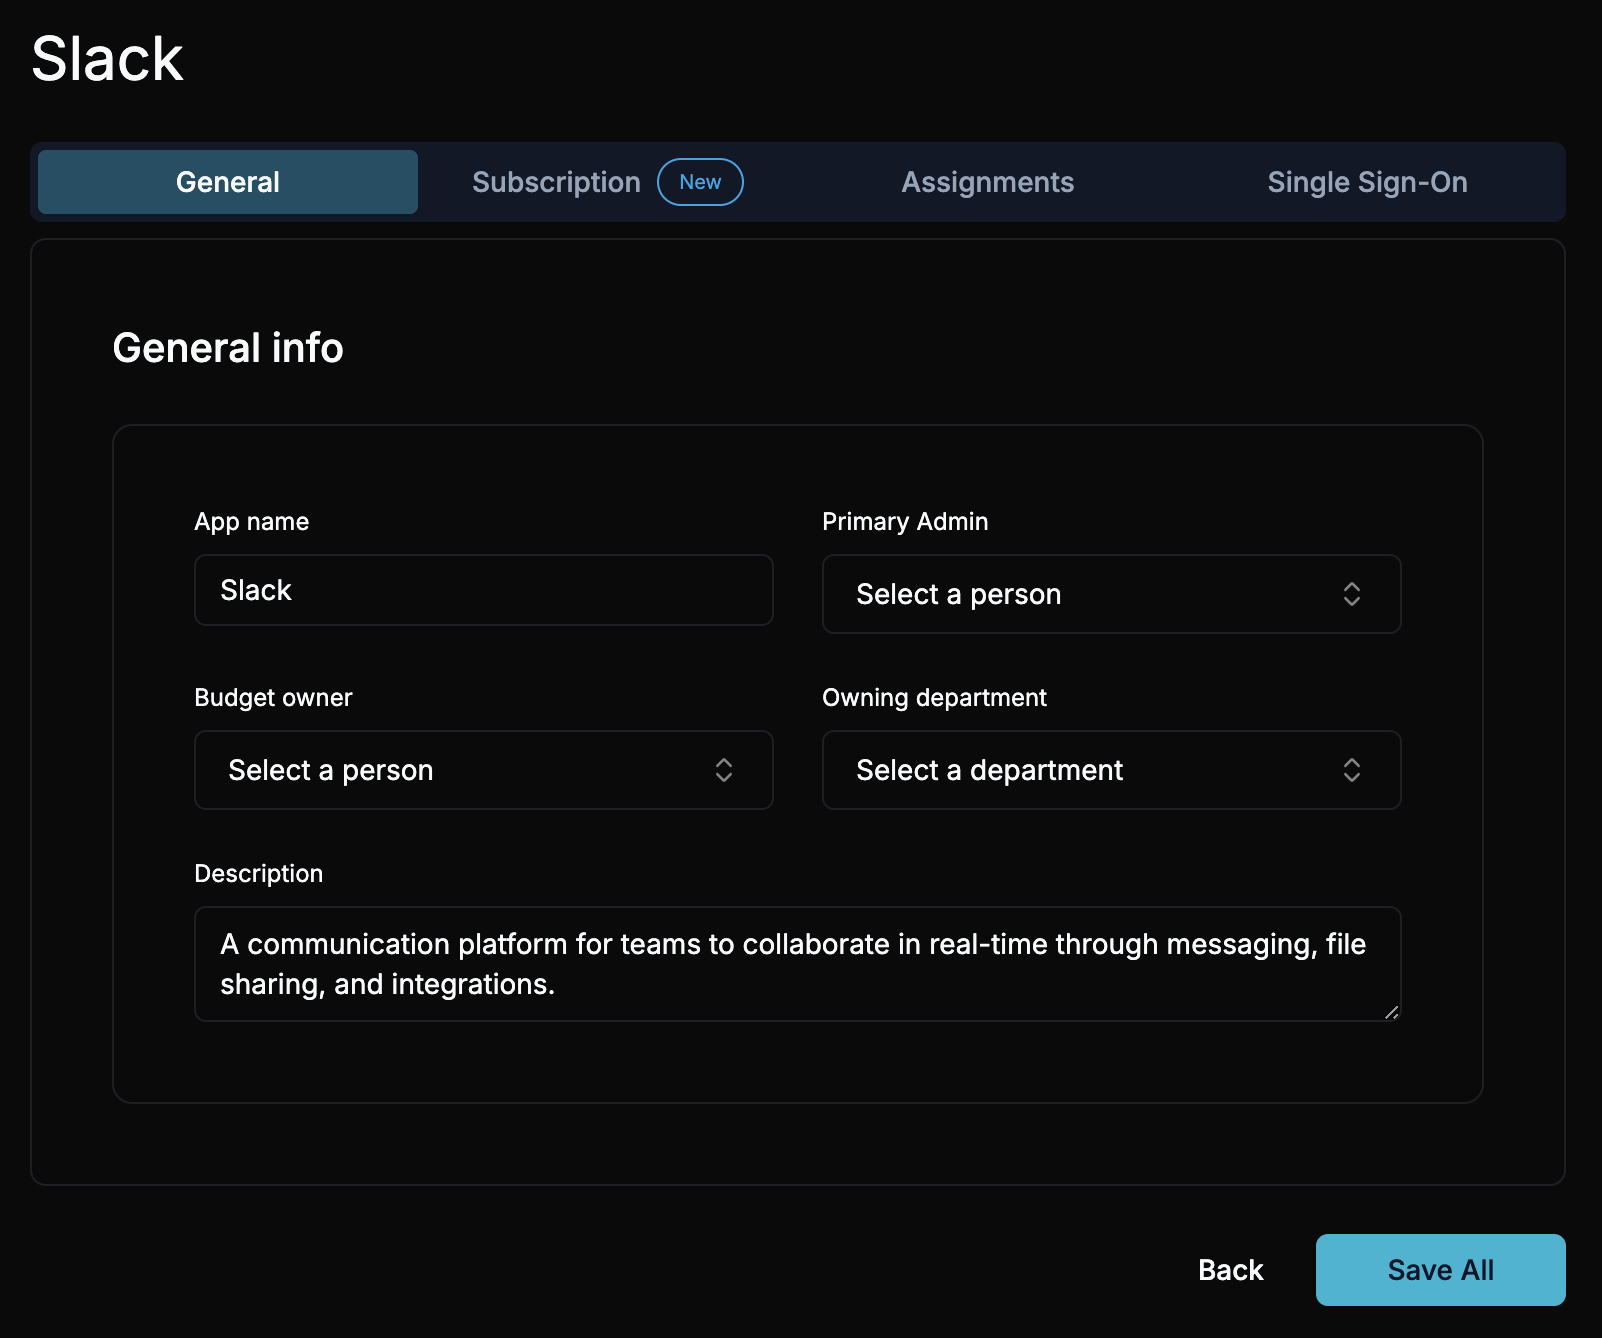
Task: Open the Primary Admin person selector
Action: (1111, 594)
